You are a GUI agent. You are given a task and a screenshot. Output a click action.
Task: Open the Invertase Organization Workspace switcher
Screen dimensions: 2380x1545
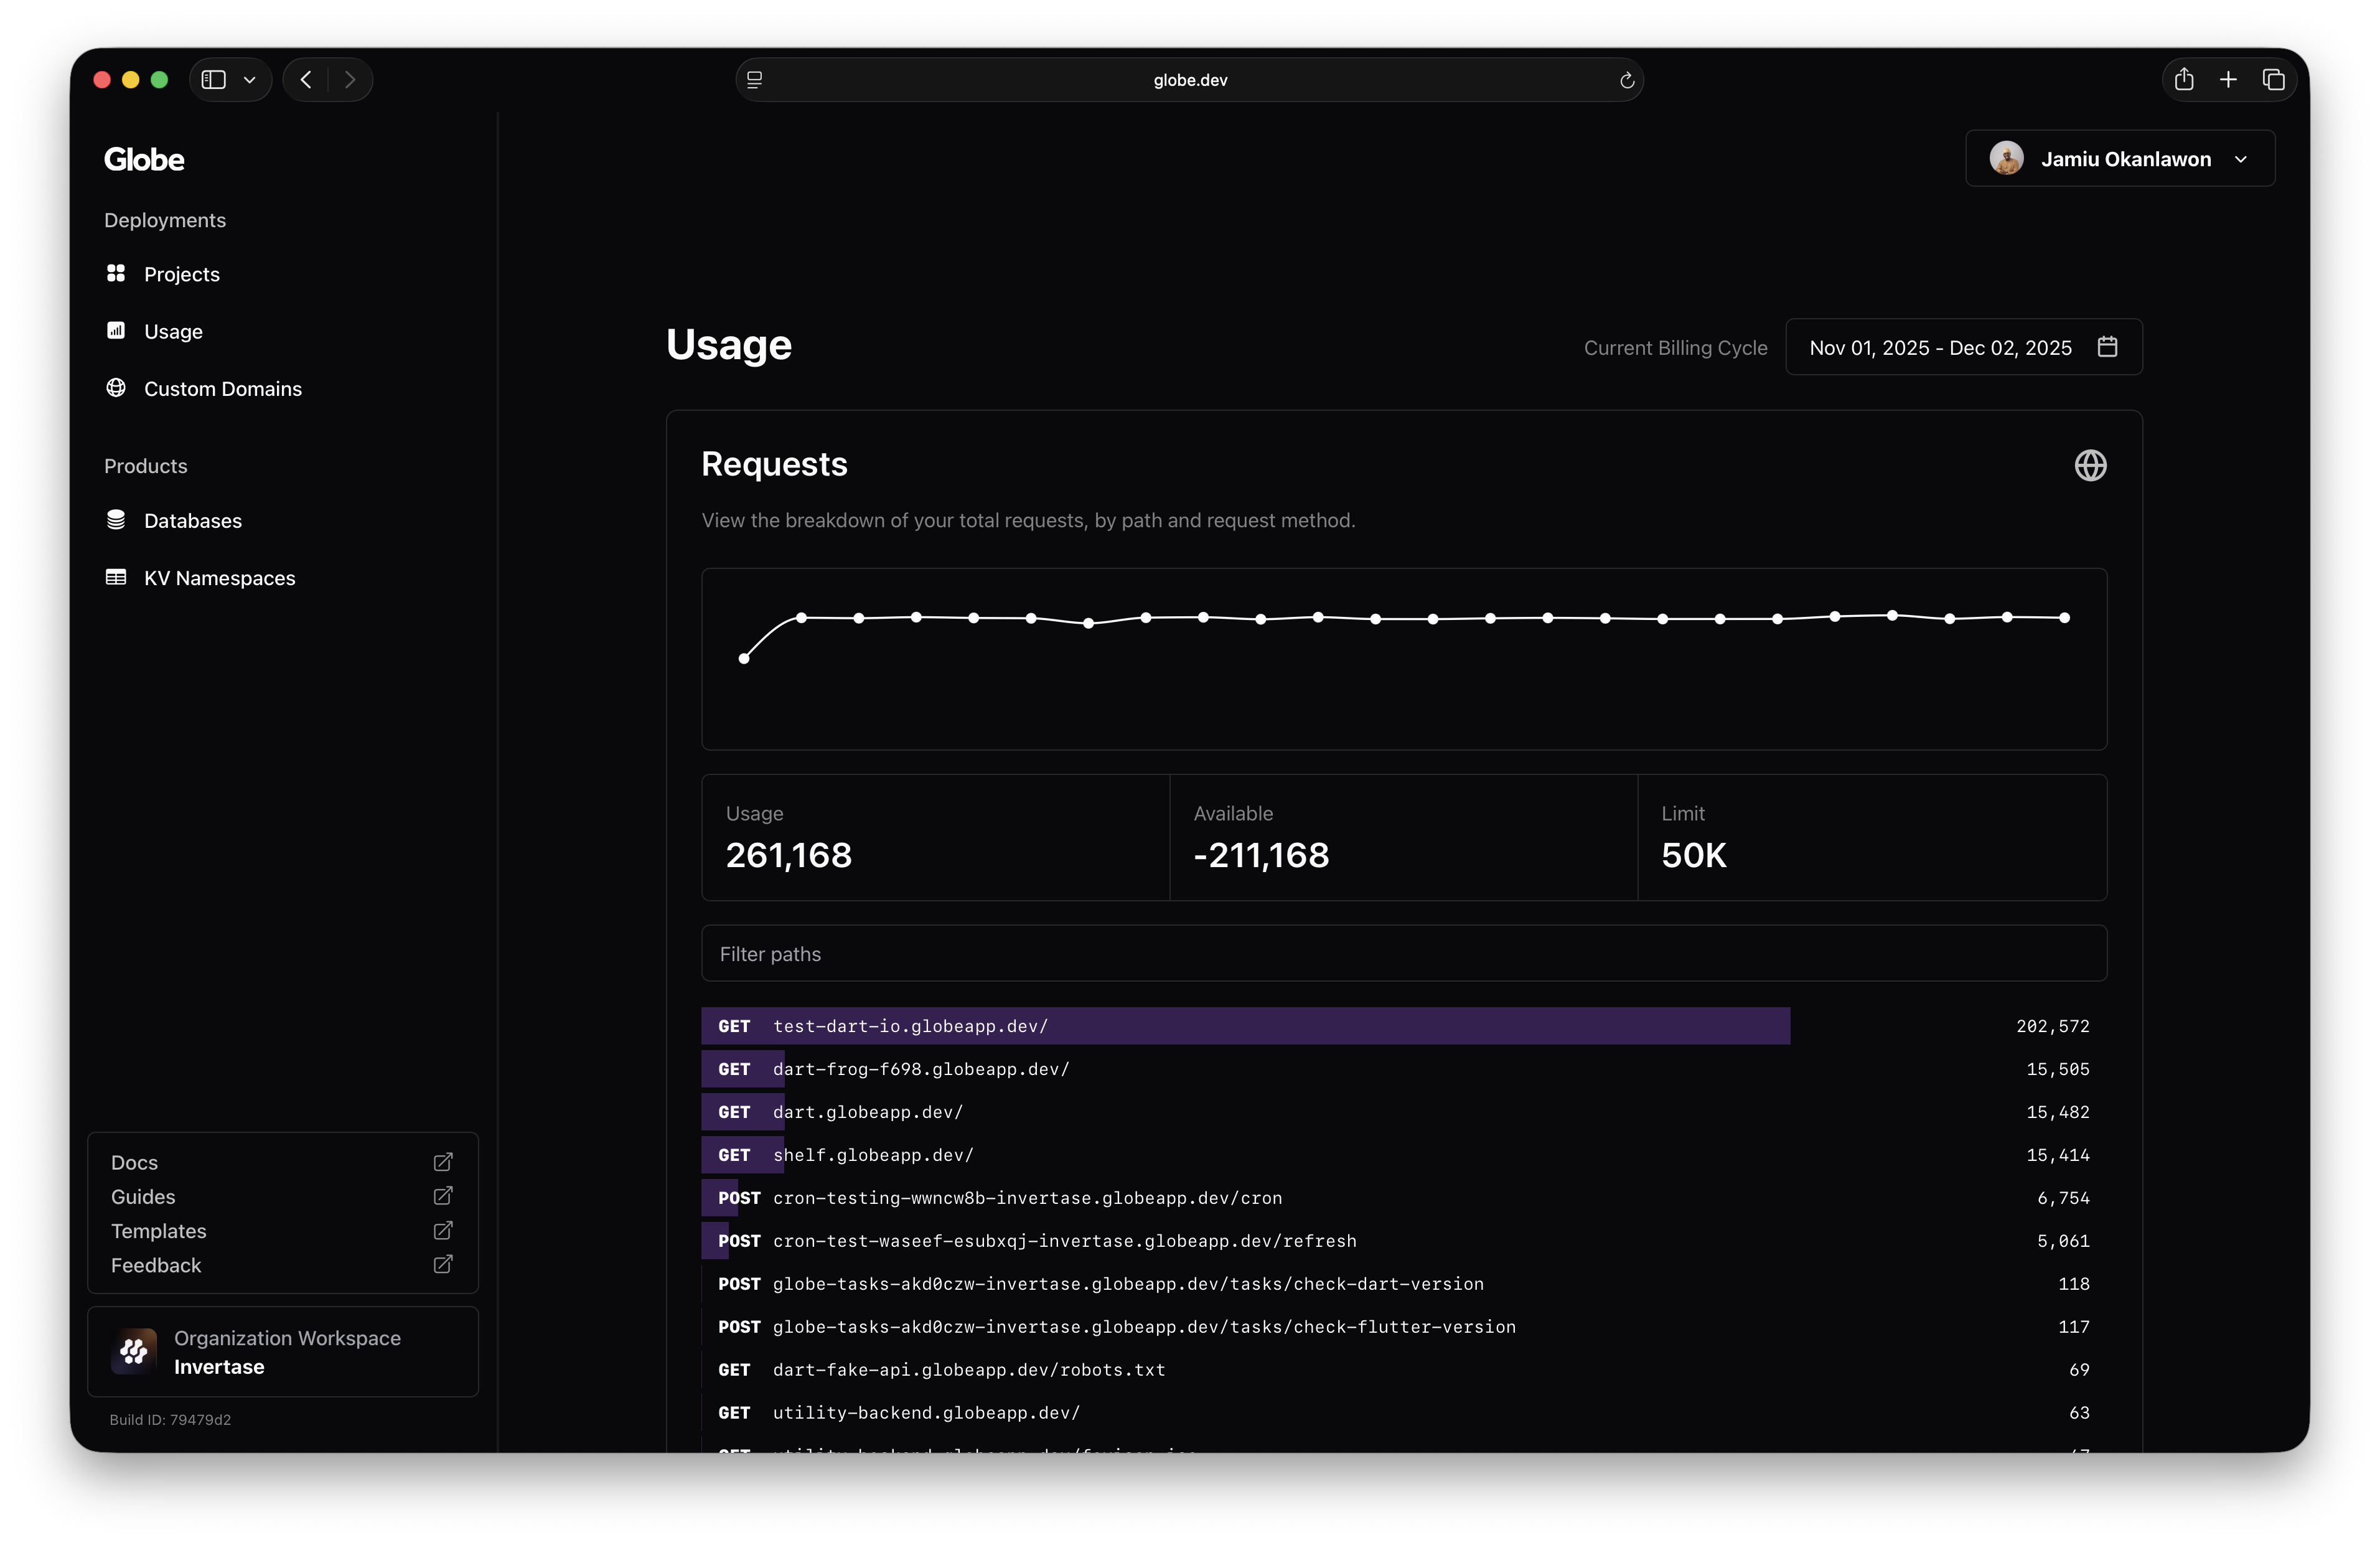point(283,1352)
